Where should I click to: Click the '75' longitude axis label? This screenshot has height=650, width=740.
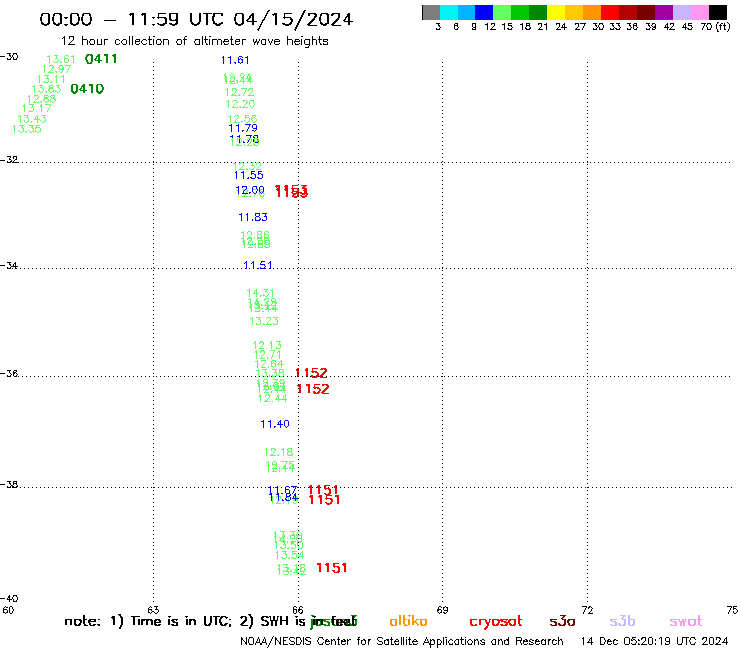(x=732, y=610)
